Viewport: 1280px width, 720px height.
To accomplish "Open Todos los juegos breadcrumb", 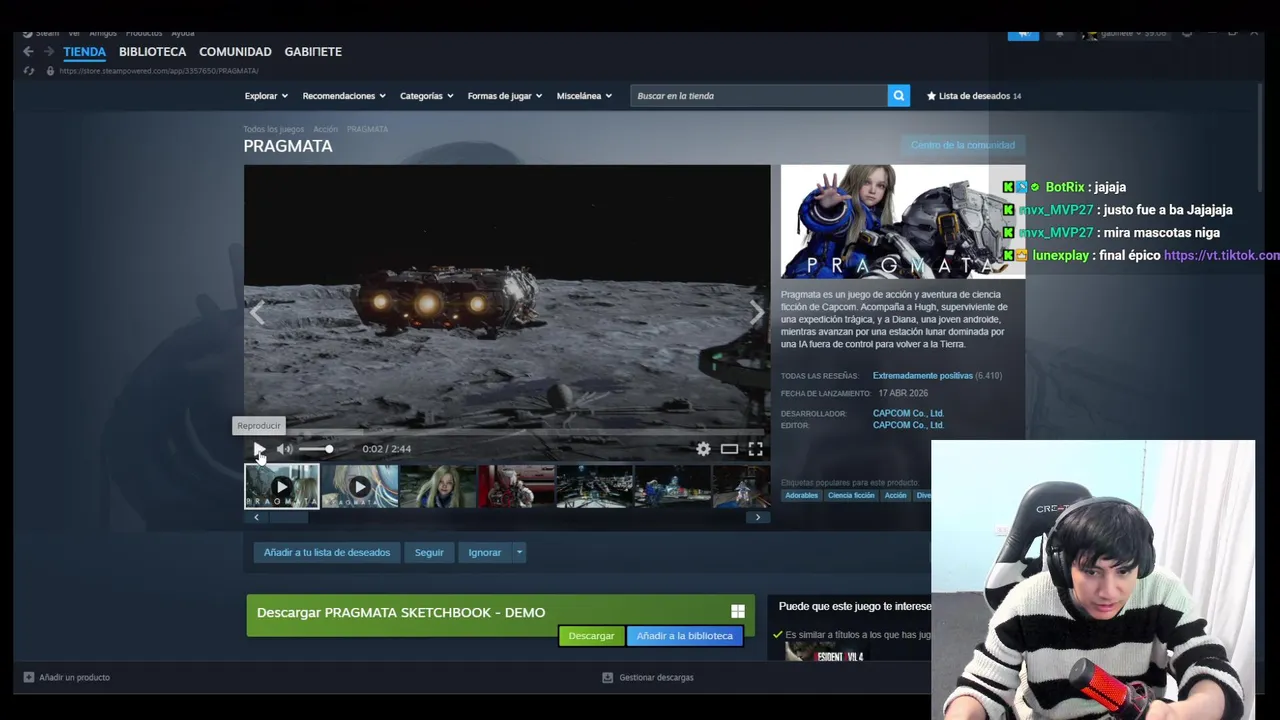I will click(x=273, y=129).
